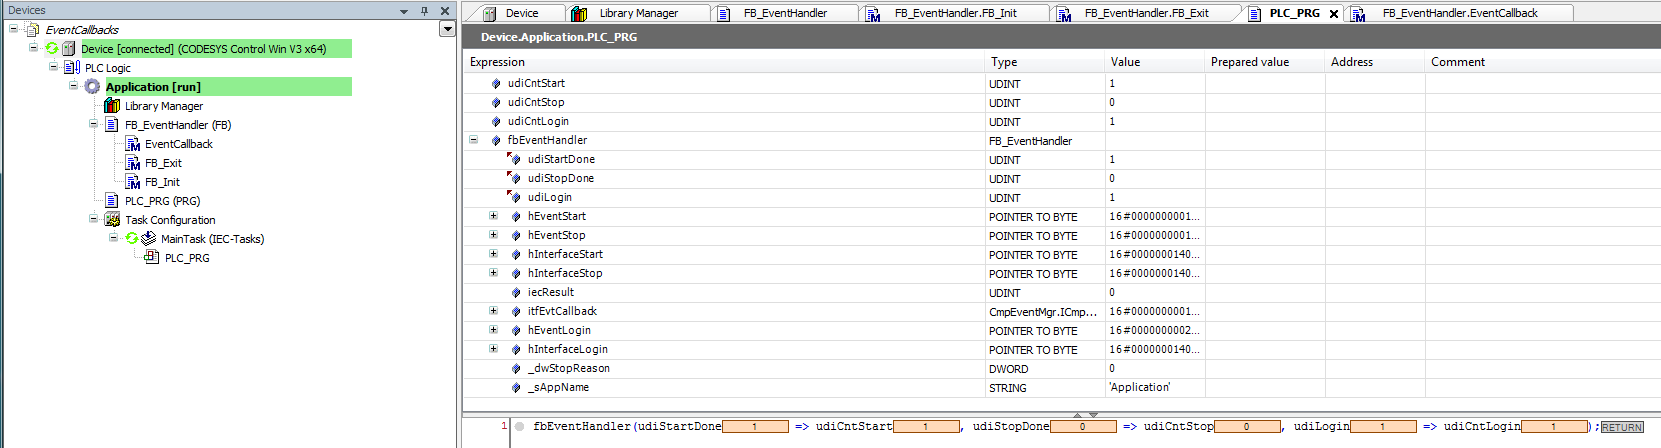Screen dimensions: 1661x448
Task: Pin the Devices panel with pushpin icon
Action: tap(424, 11)
